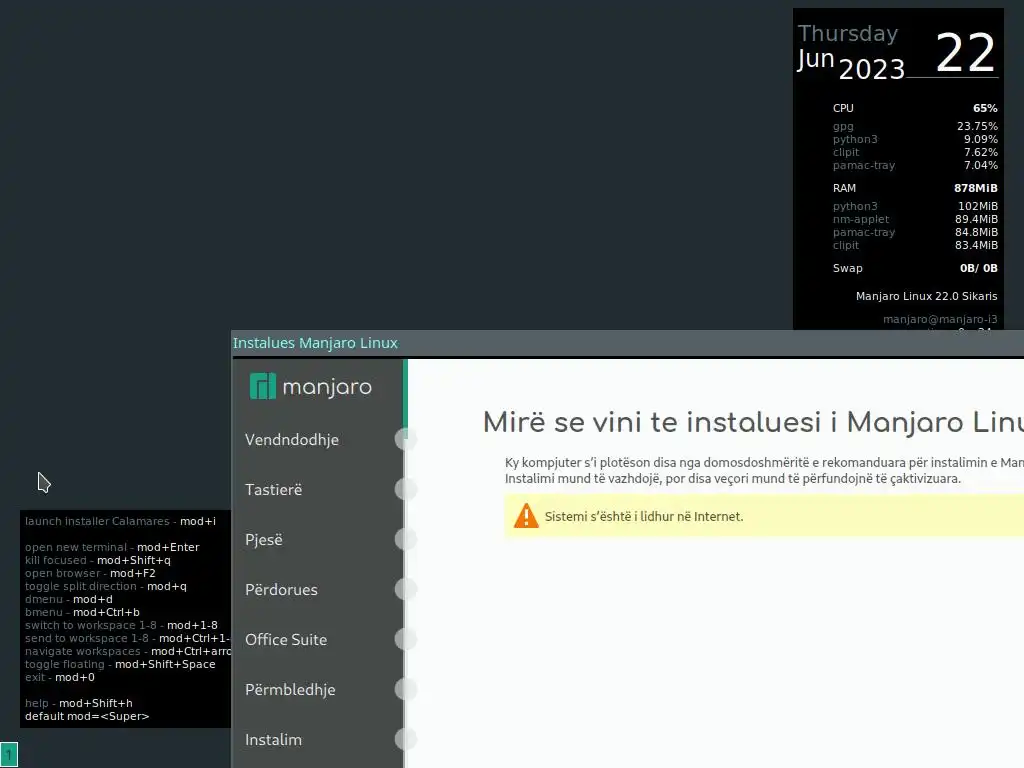Click 'navigate workspaces' hint
1024x768 pixels.
[x=128, y=652]
